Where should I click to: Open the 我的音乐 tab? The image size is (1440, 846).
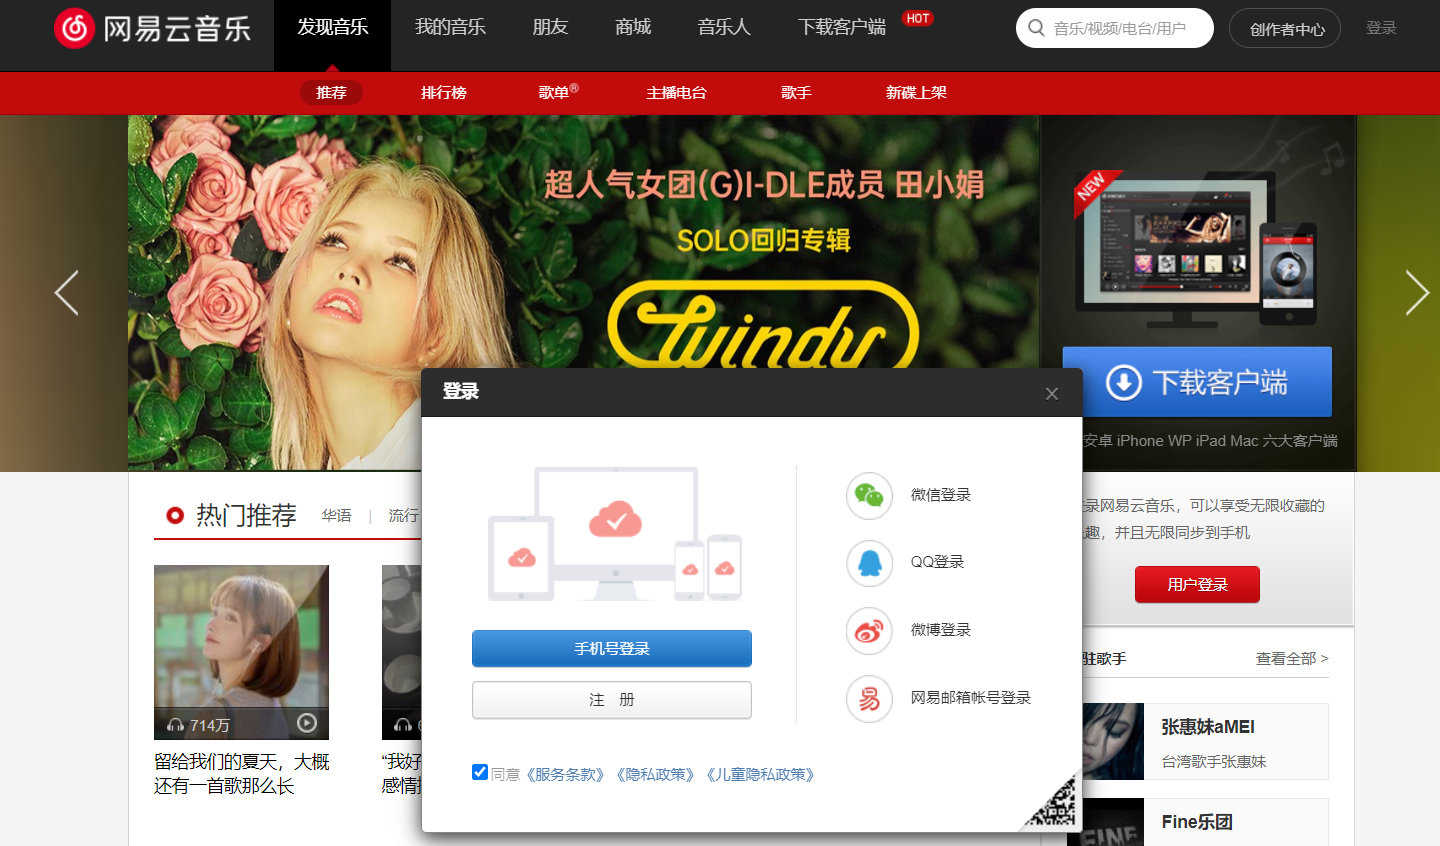pos(450,28)
